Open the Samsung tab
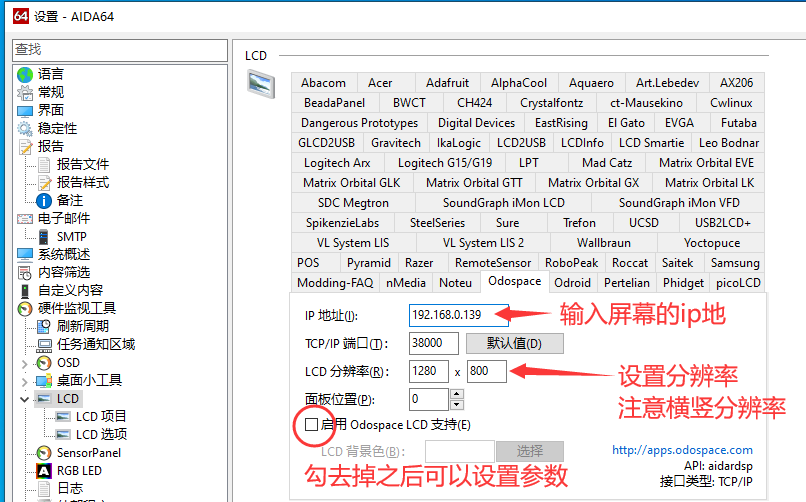This screenshot has height=502, width=806. click(x=735, y=263)
